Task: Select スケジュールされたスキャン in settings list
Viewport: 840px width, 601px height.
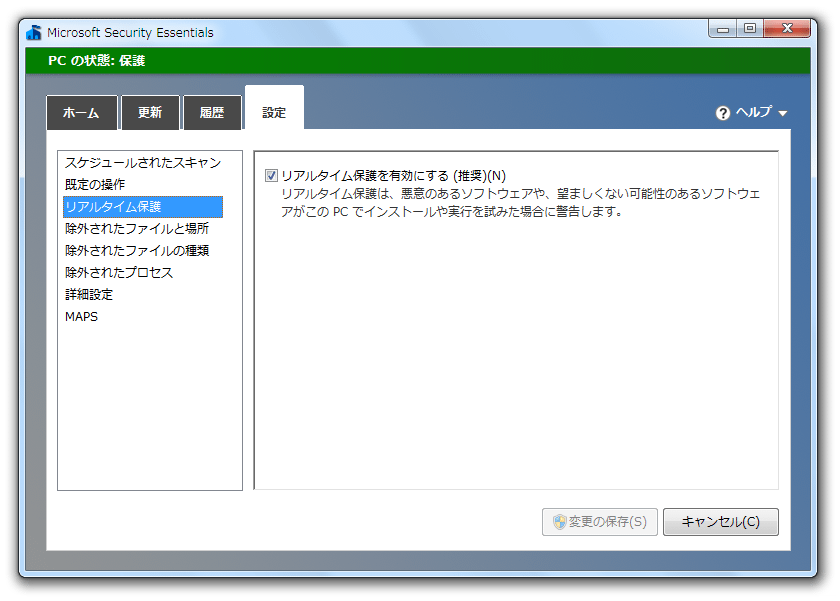Action: 143,163
